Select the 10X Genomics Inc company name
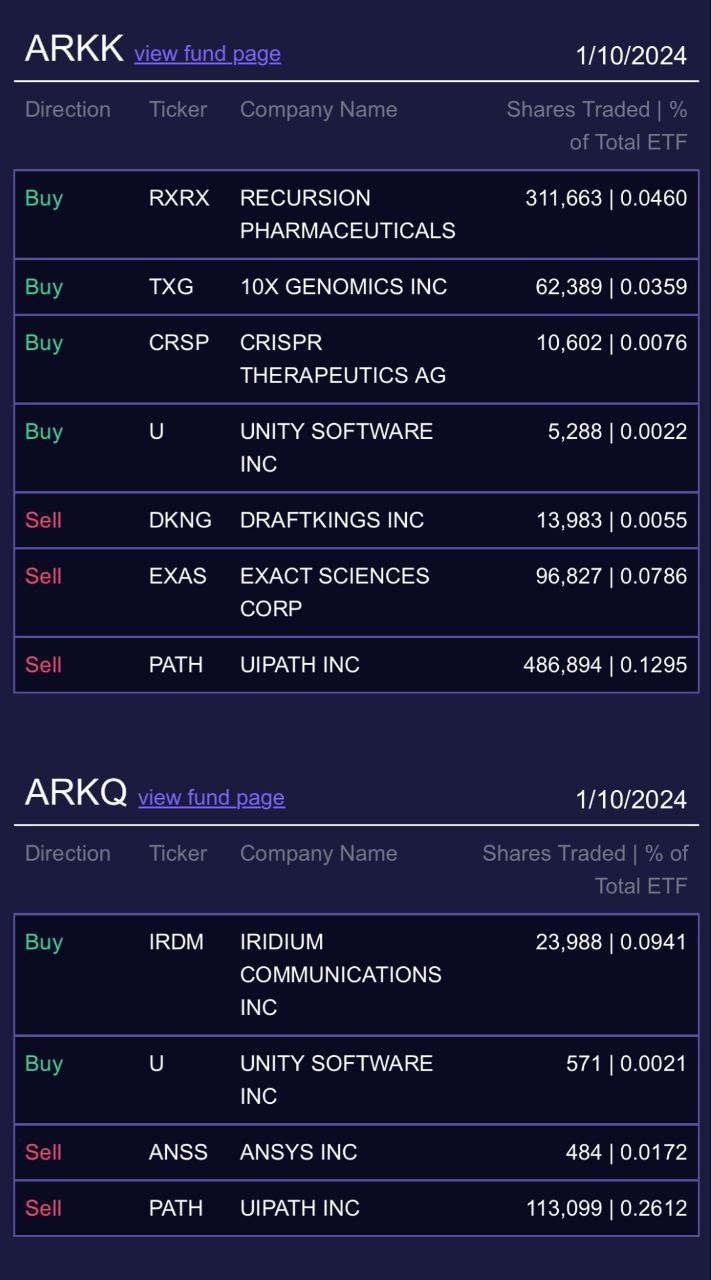Image resolution: width=711 pixels, height=1280 pixels. click(x=343, y=287)
